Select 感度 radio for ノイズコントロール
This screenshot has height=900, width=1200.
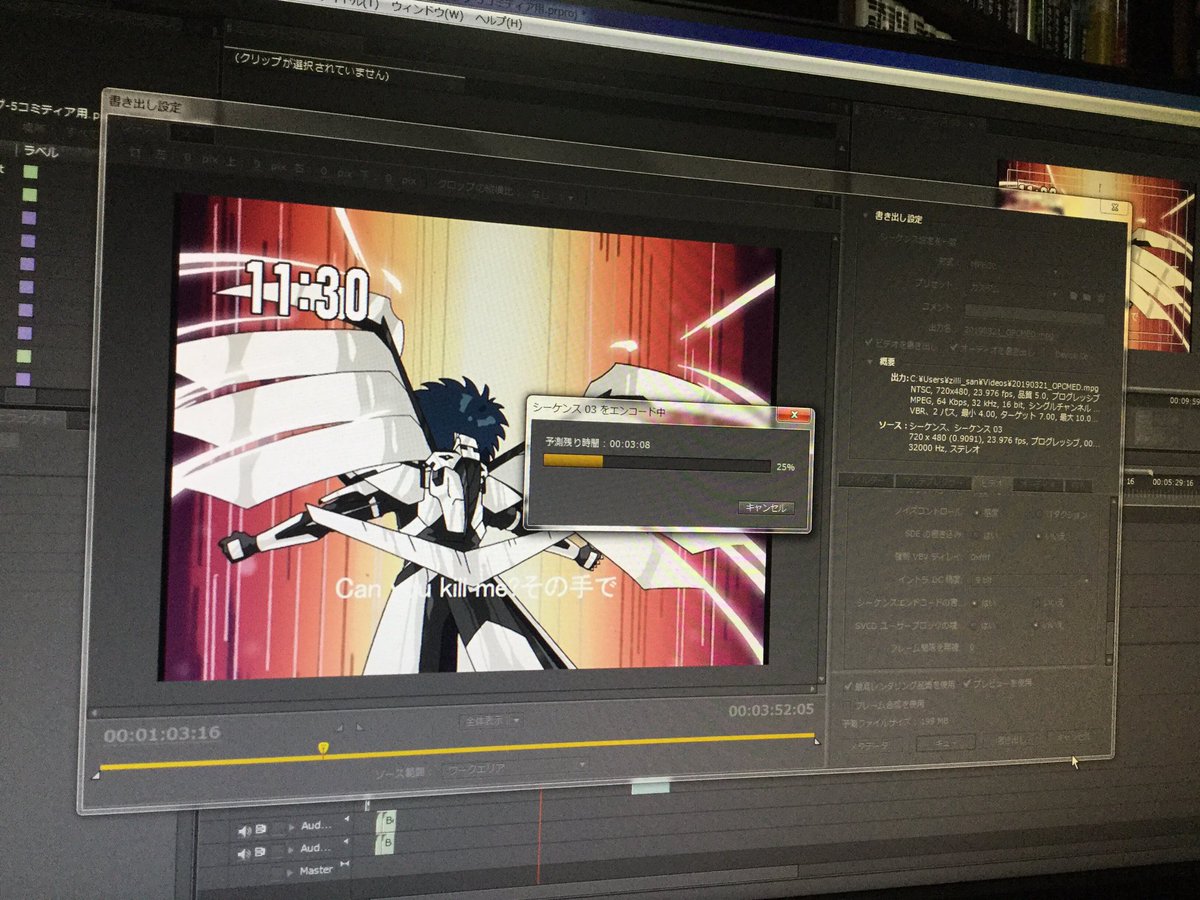976,513
